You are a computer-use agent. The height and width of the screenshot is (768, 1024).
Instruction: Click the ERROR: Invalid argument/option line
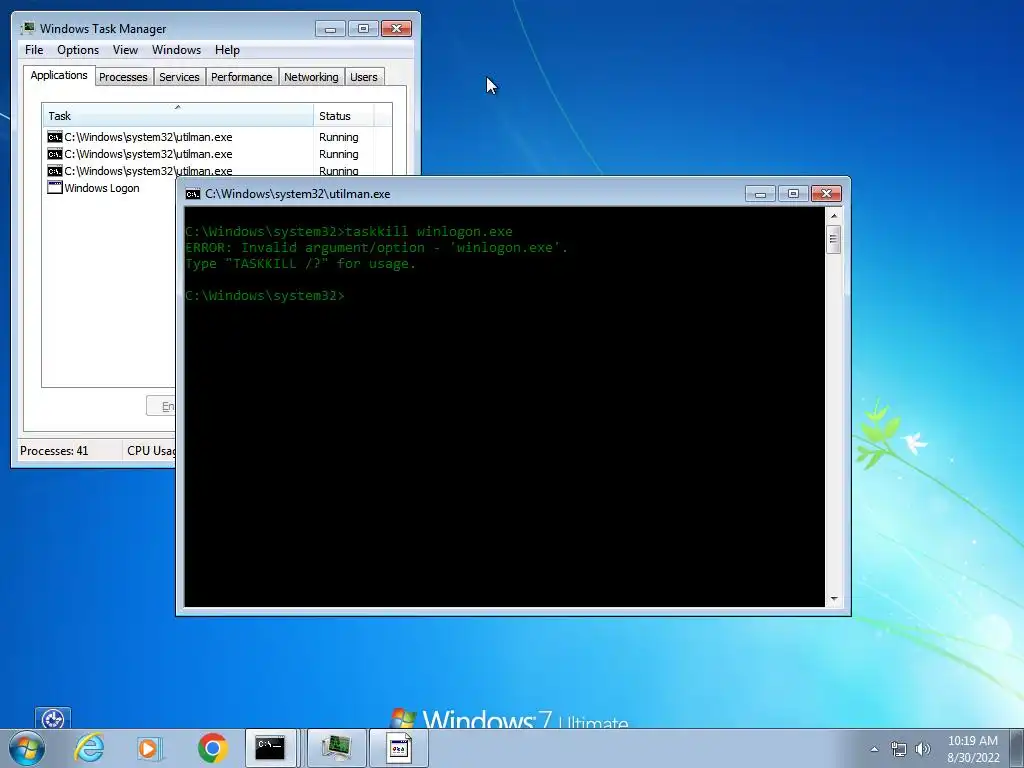click(x=377, y=248)
